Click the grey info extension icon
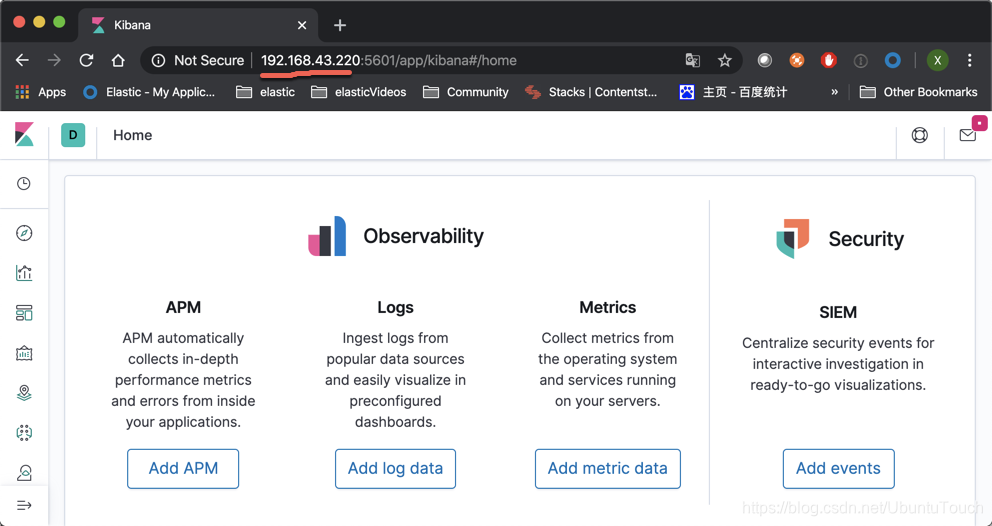Screen dimensions: 992x526 coord(860,61)
